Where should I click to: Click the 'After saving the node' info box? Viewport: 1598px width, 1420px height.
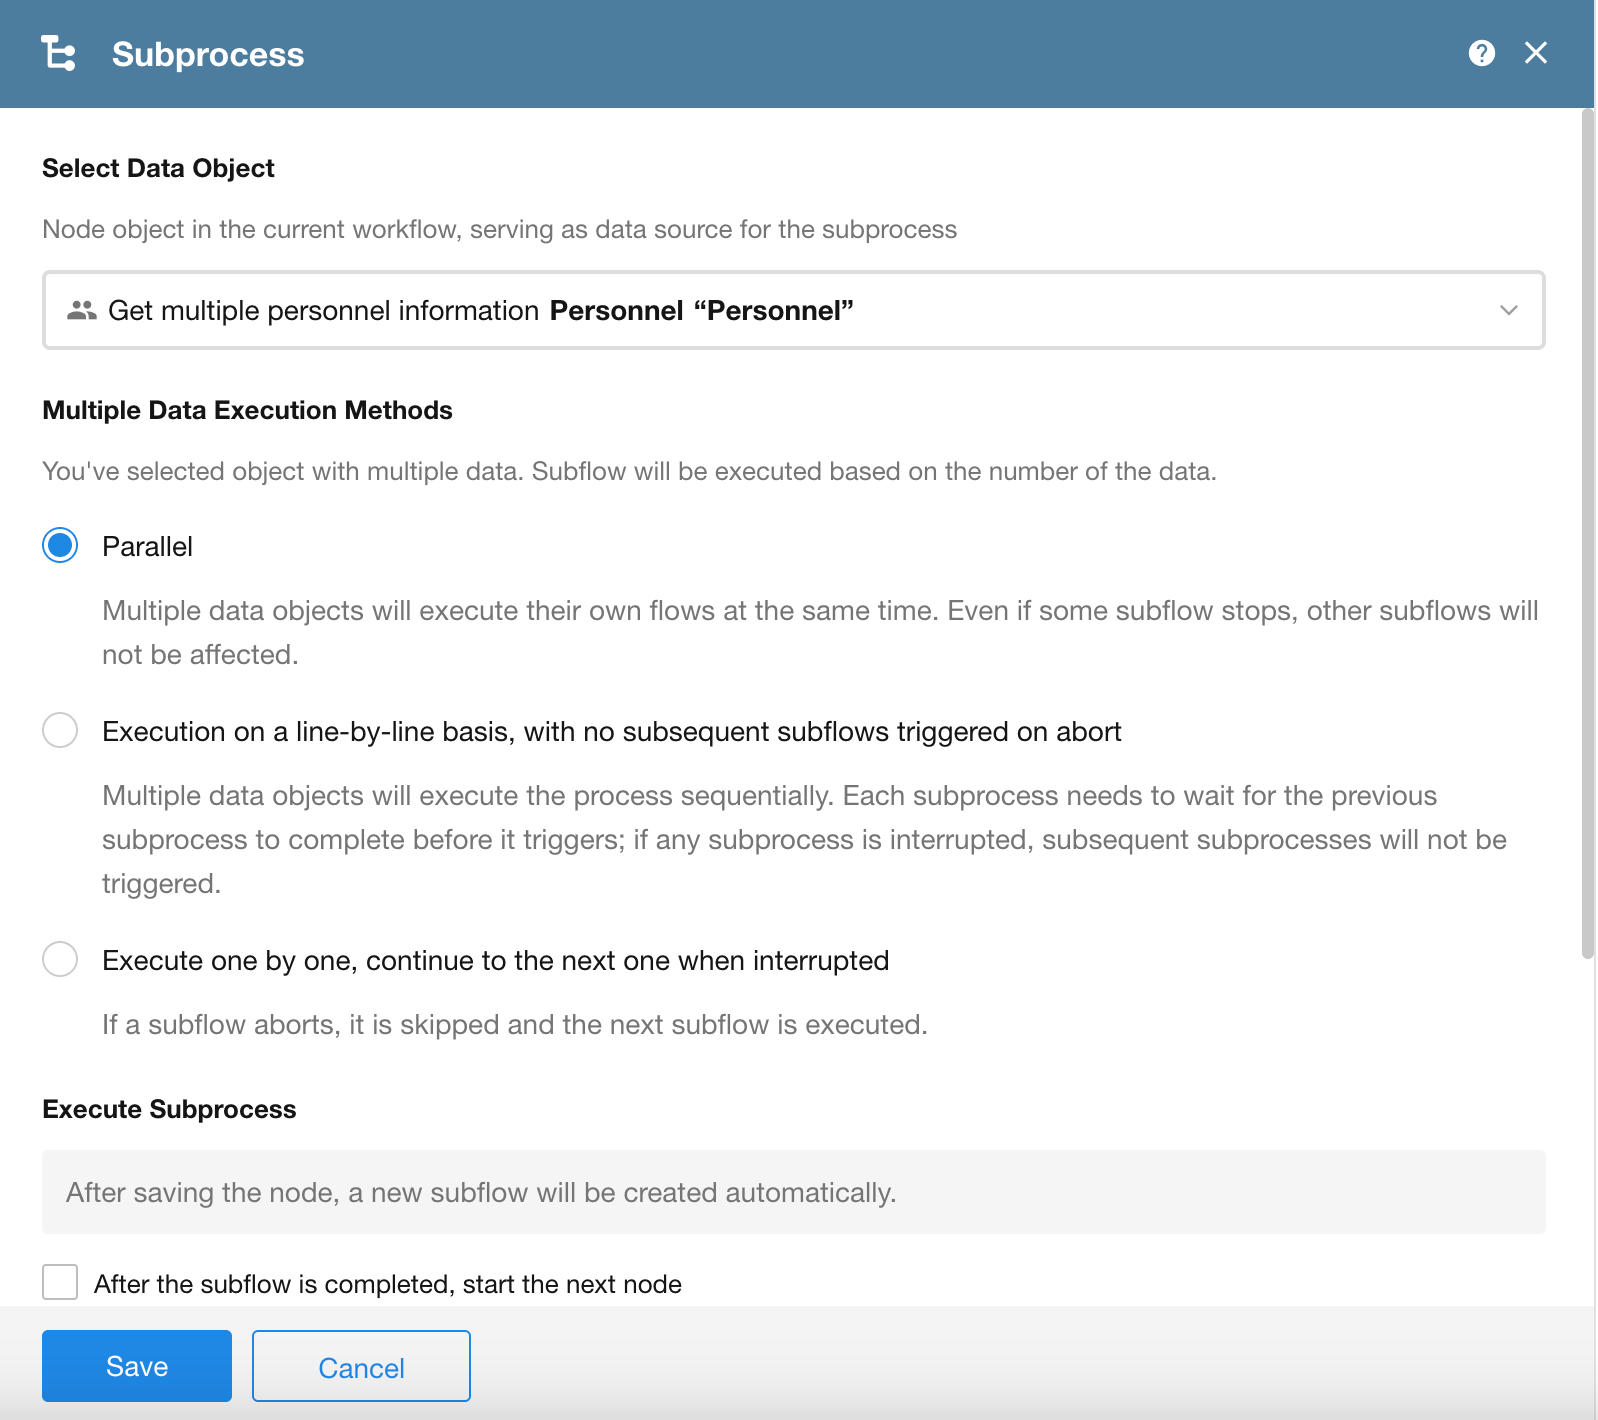coord(793,1192)
